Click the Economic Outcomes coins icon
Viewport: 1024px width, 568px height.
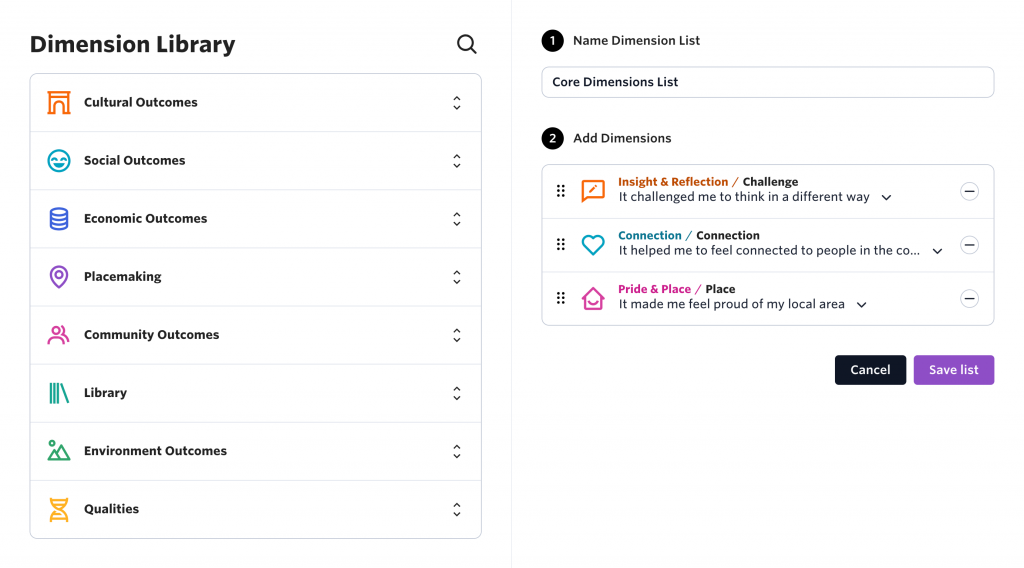[59, 219]
